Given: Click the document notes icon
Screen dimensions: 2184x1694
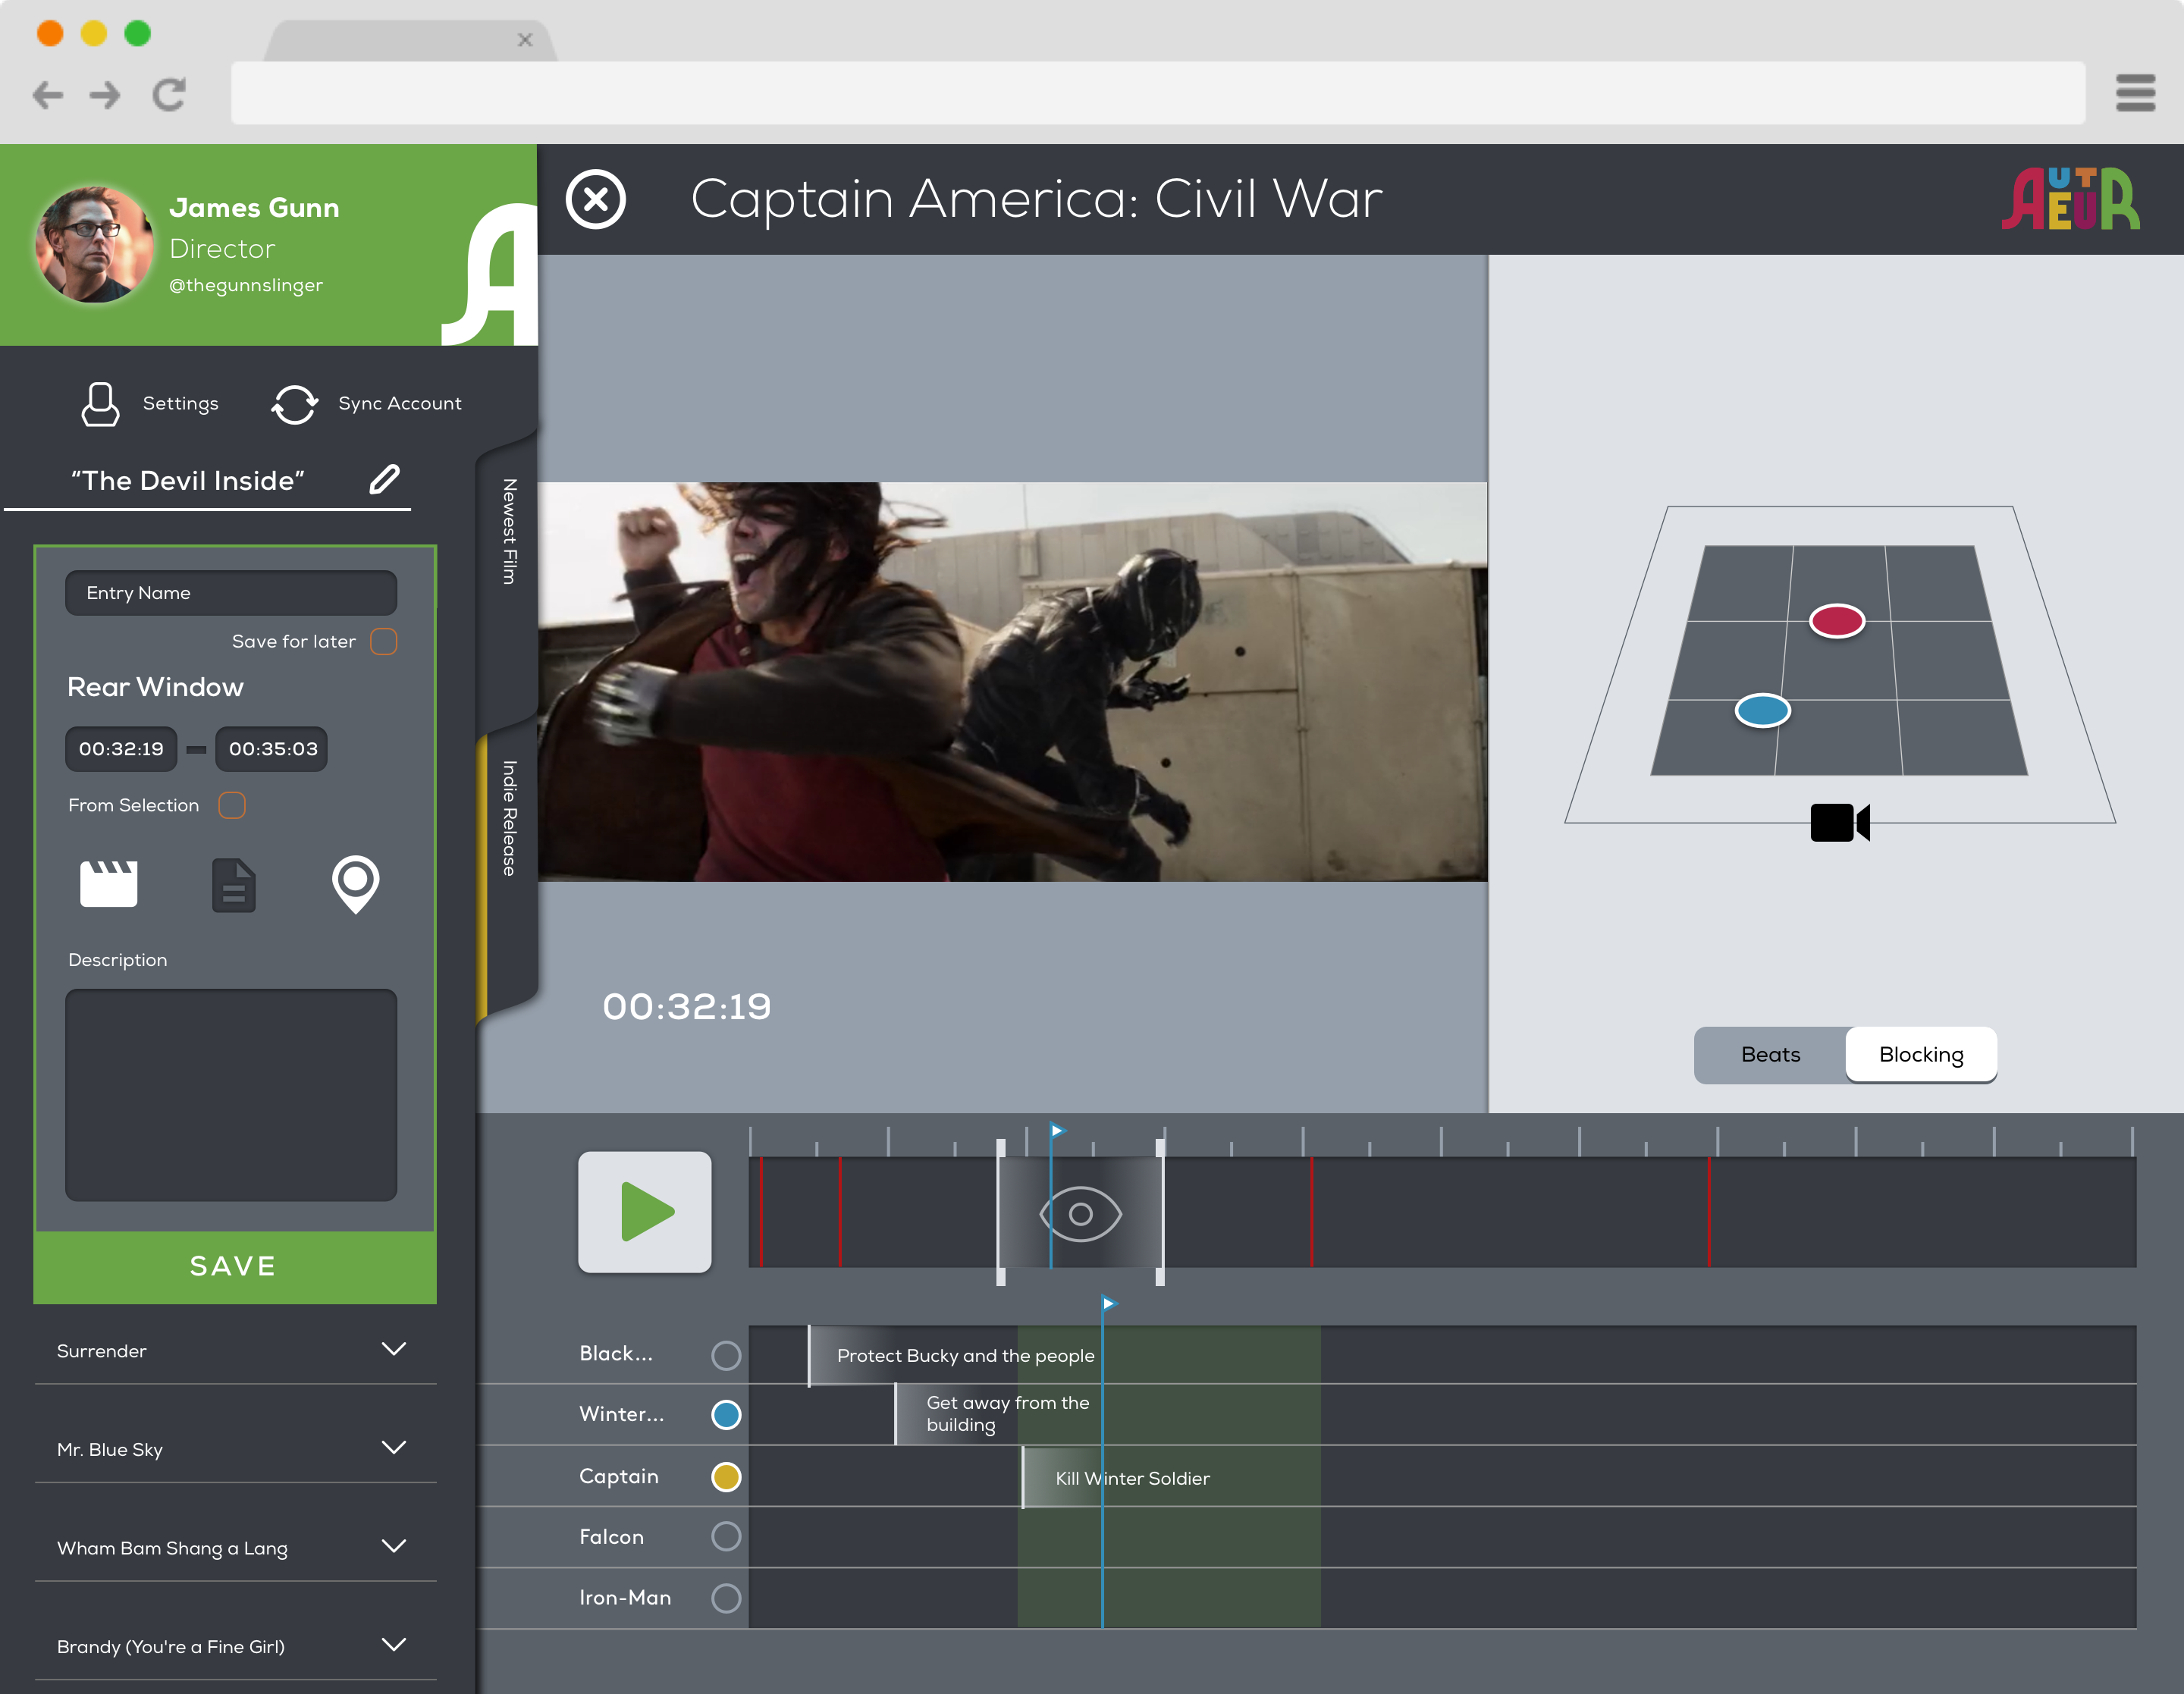Looking at the screenshot, I should (x=233, y=885).
